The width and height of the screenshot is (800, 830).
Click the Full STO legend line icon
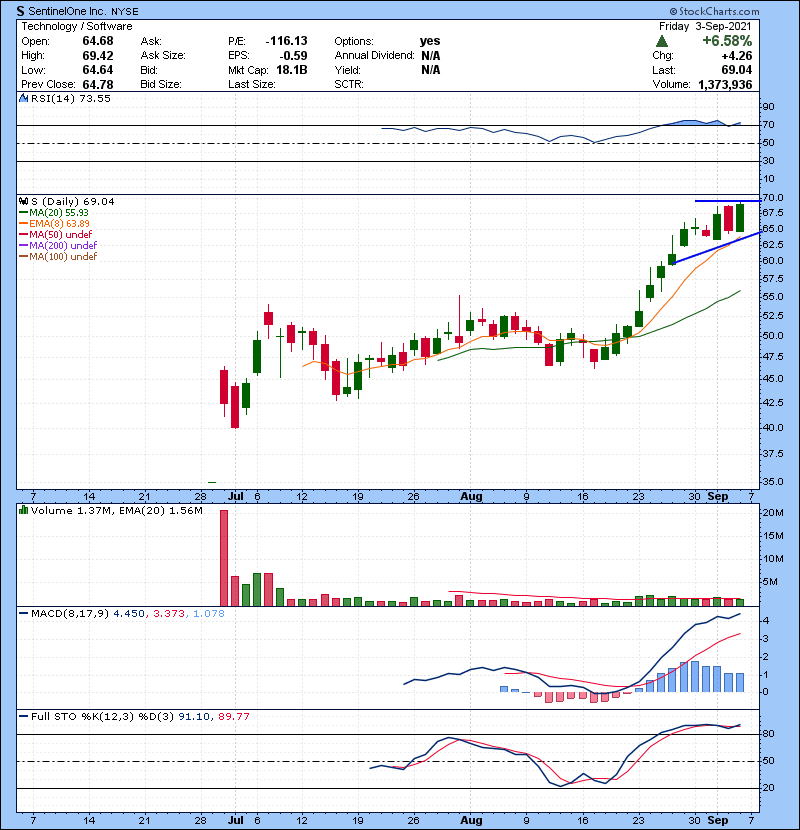point(24,716)
